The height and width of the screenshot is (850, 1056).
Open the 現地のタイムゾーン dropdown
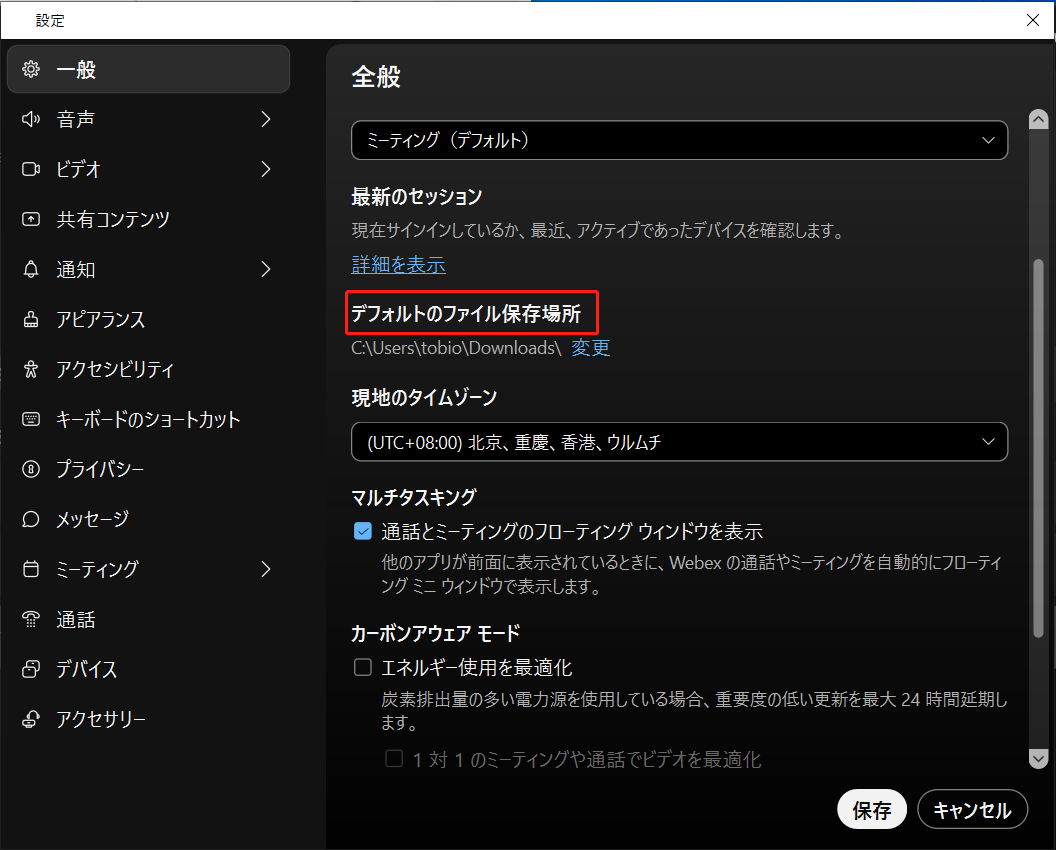click(x=680, y=442)
